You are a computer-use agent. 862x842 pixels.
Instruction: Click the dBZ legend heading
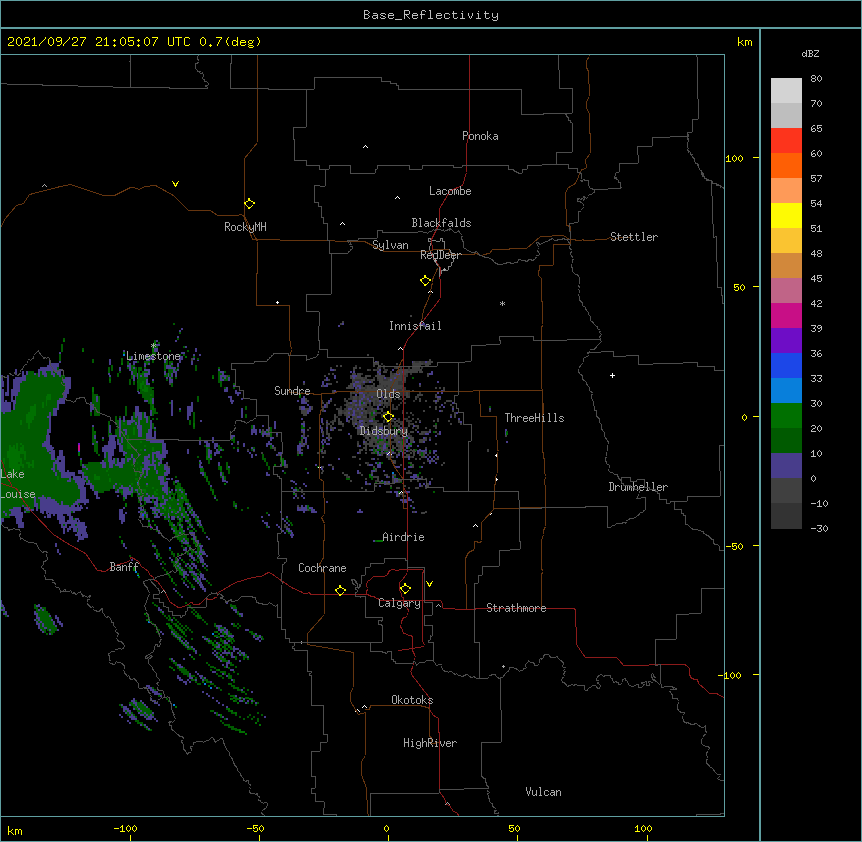click(810, 53)
